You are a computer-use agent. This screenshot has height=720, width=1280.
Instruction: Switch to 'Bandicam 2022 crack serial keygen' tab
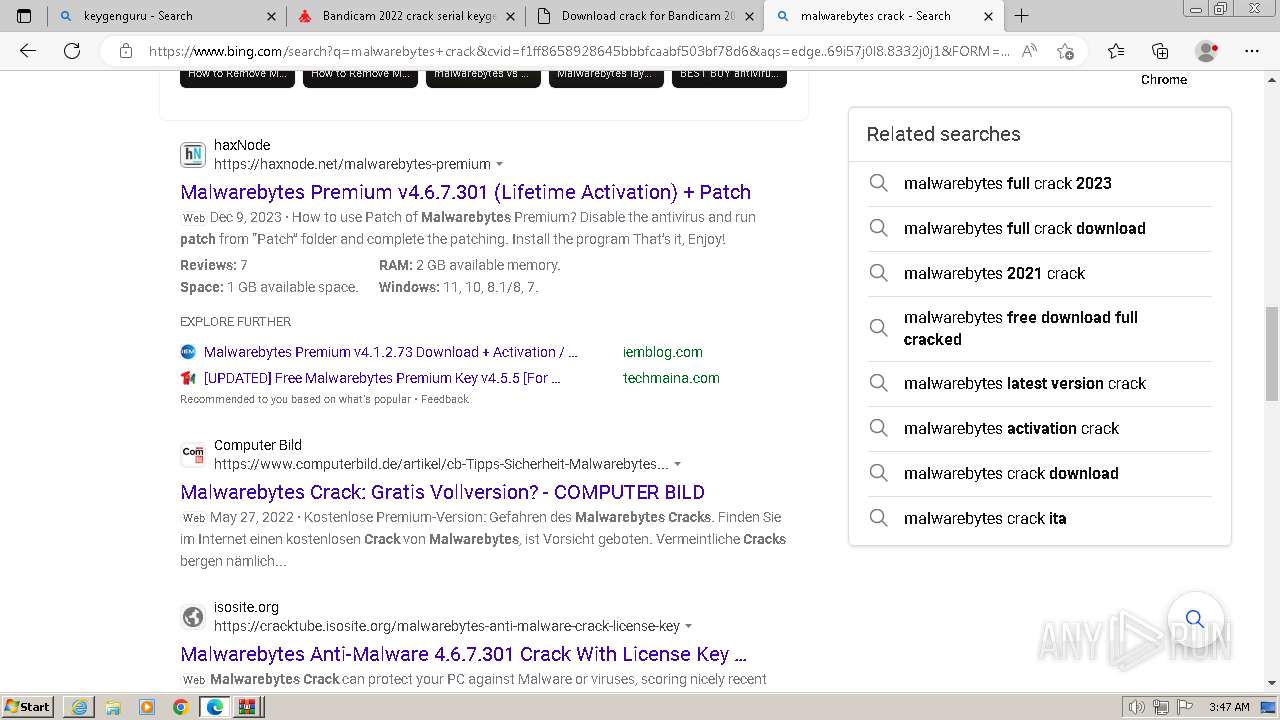coord(408,16)
